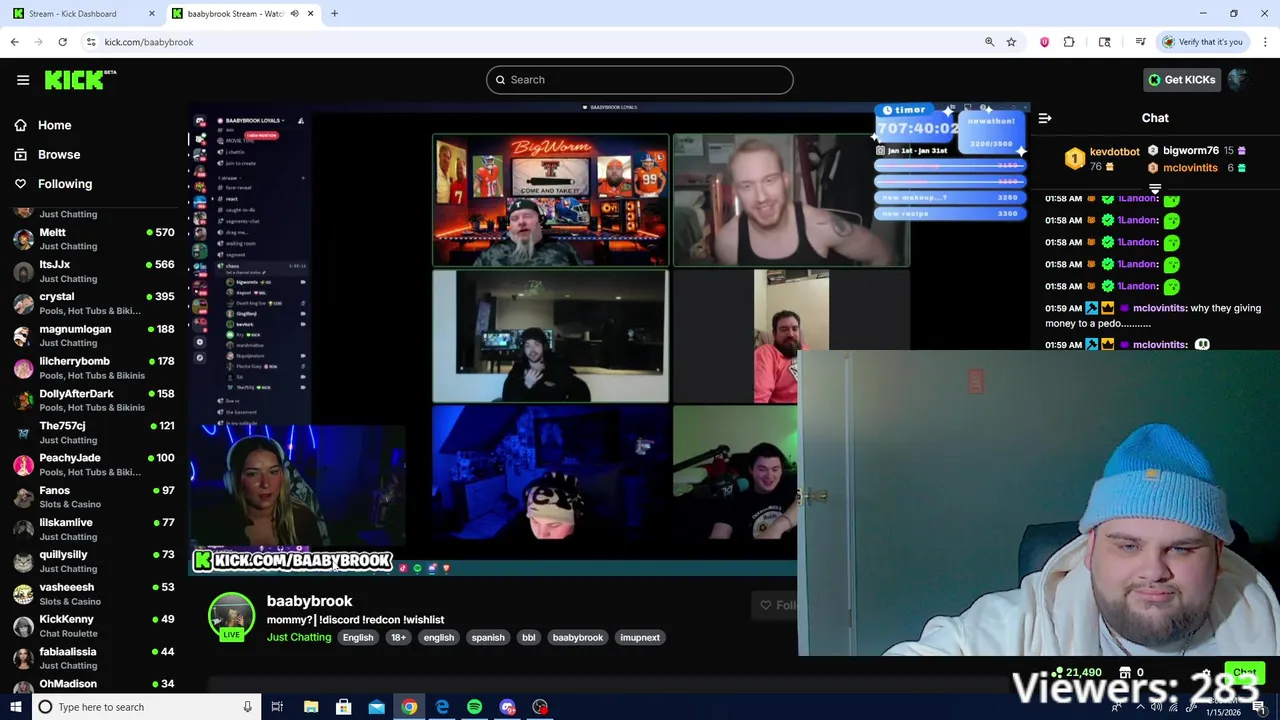Select the bbl tag

(x=528, y=637)
